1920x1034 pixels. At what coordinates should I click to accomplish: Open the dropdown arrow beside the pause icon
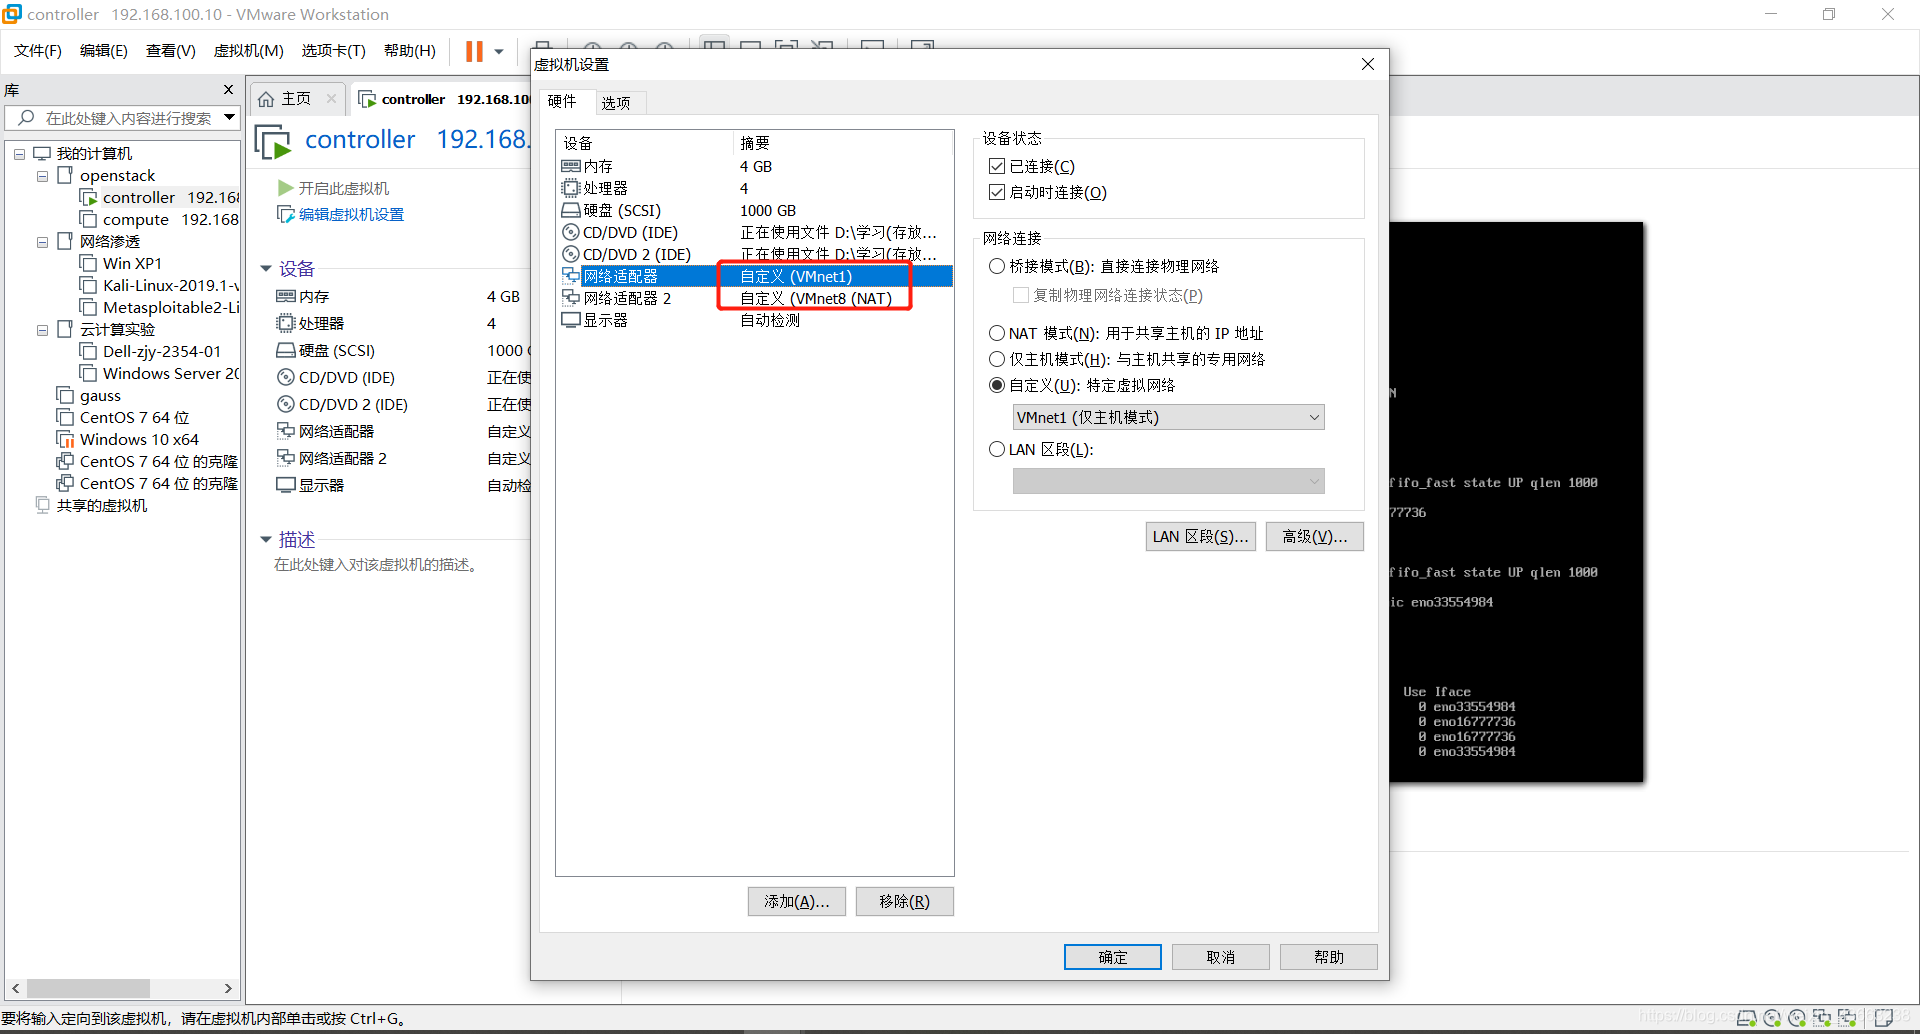[499, 52]
